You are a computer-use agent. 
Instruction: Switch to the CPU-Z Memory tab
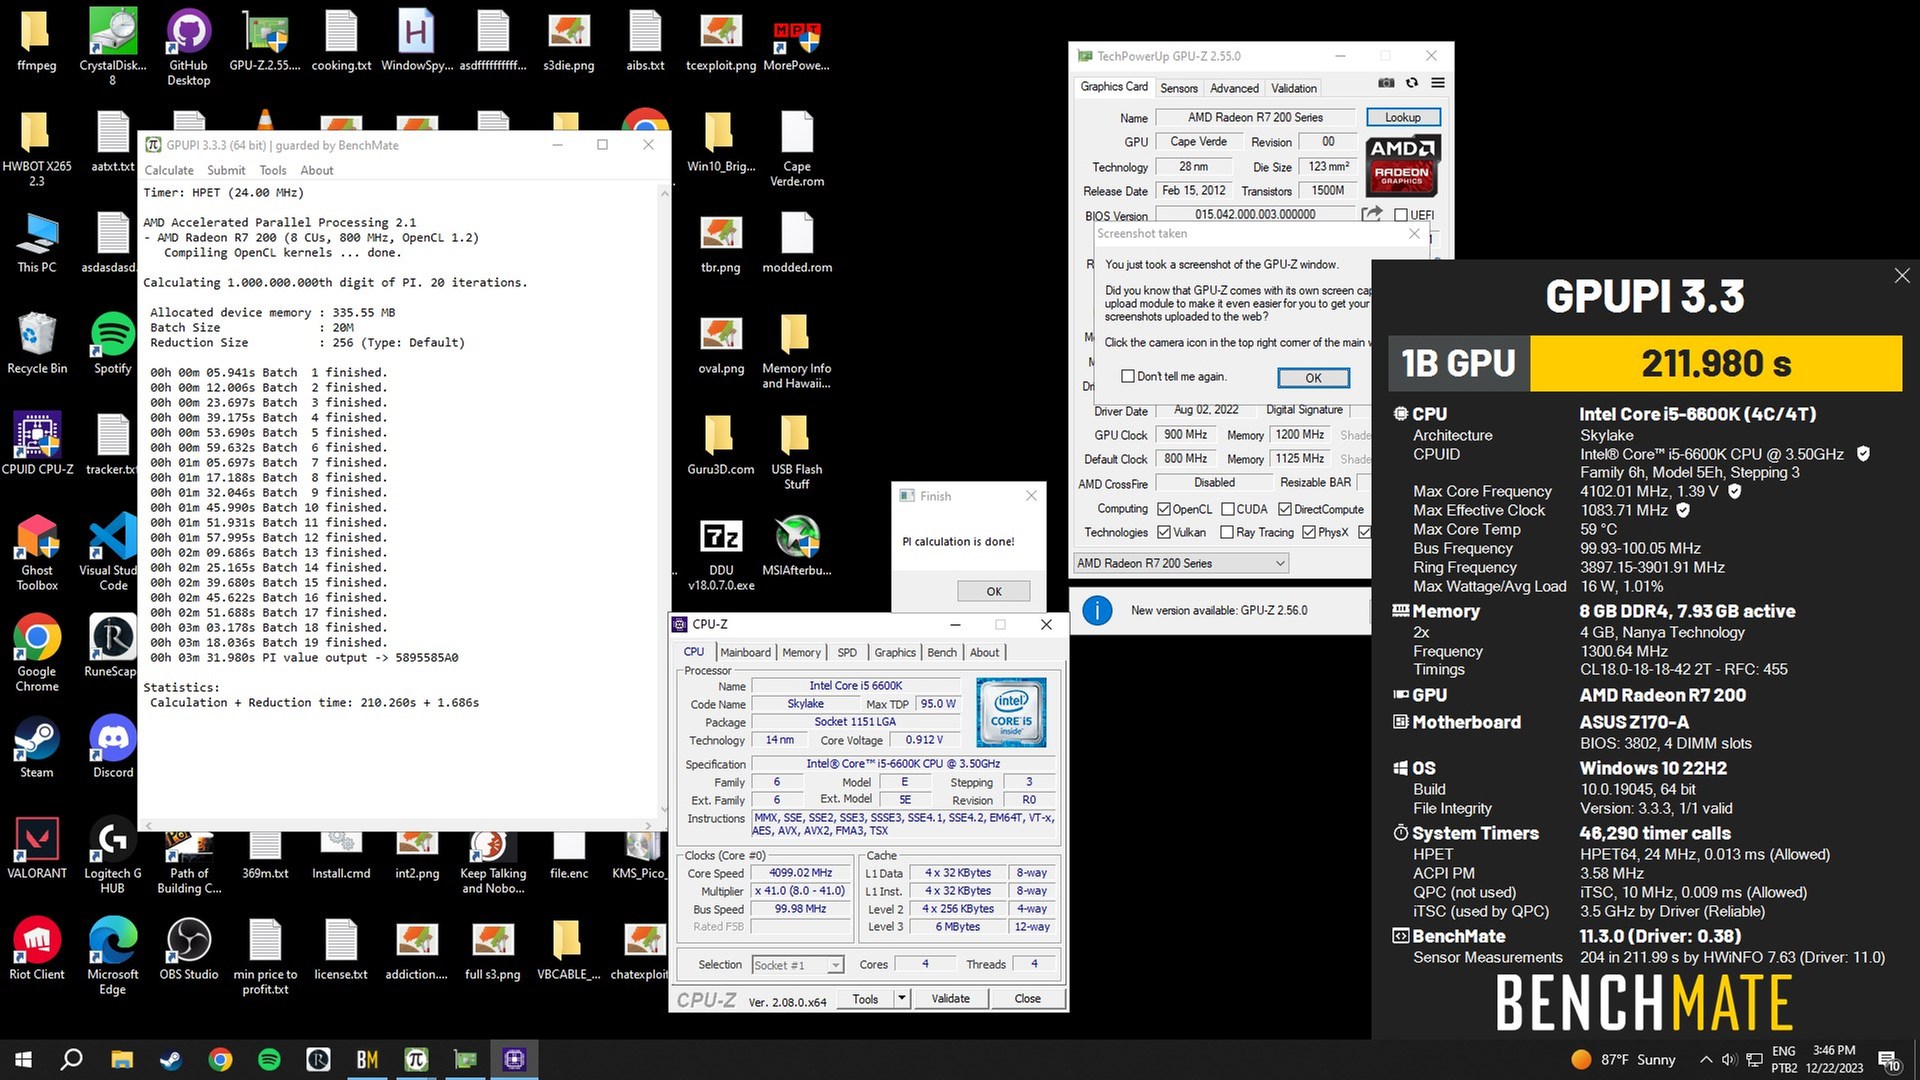click(x=801, y=652)
